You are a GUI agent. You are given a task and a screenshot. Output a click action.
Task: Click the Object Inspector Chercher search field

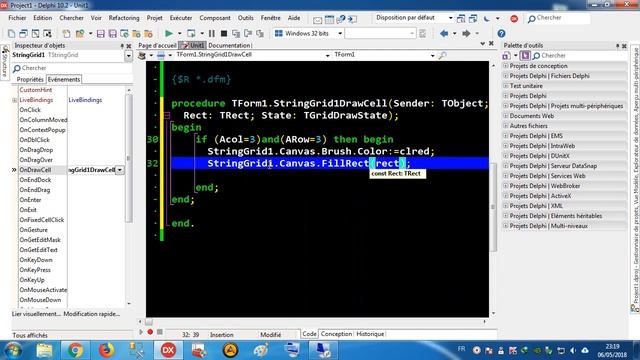point(72,68)
